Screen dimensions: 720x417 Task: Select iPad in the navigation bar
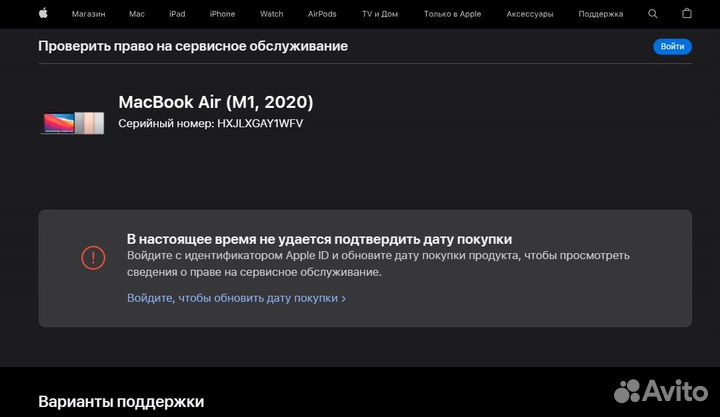click(x=177, y=14)
